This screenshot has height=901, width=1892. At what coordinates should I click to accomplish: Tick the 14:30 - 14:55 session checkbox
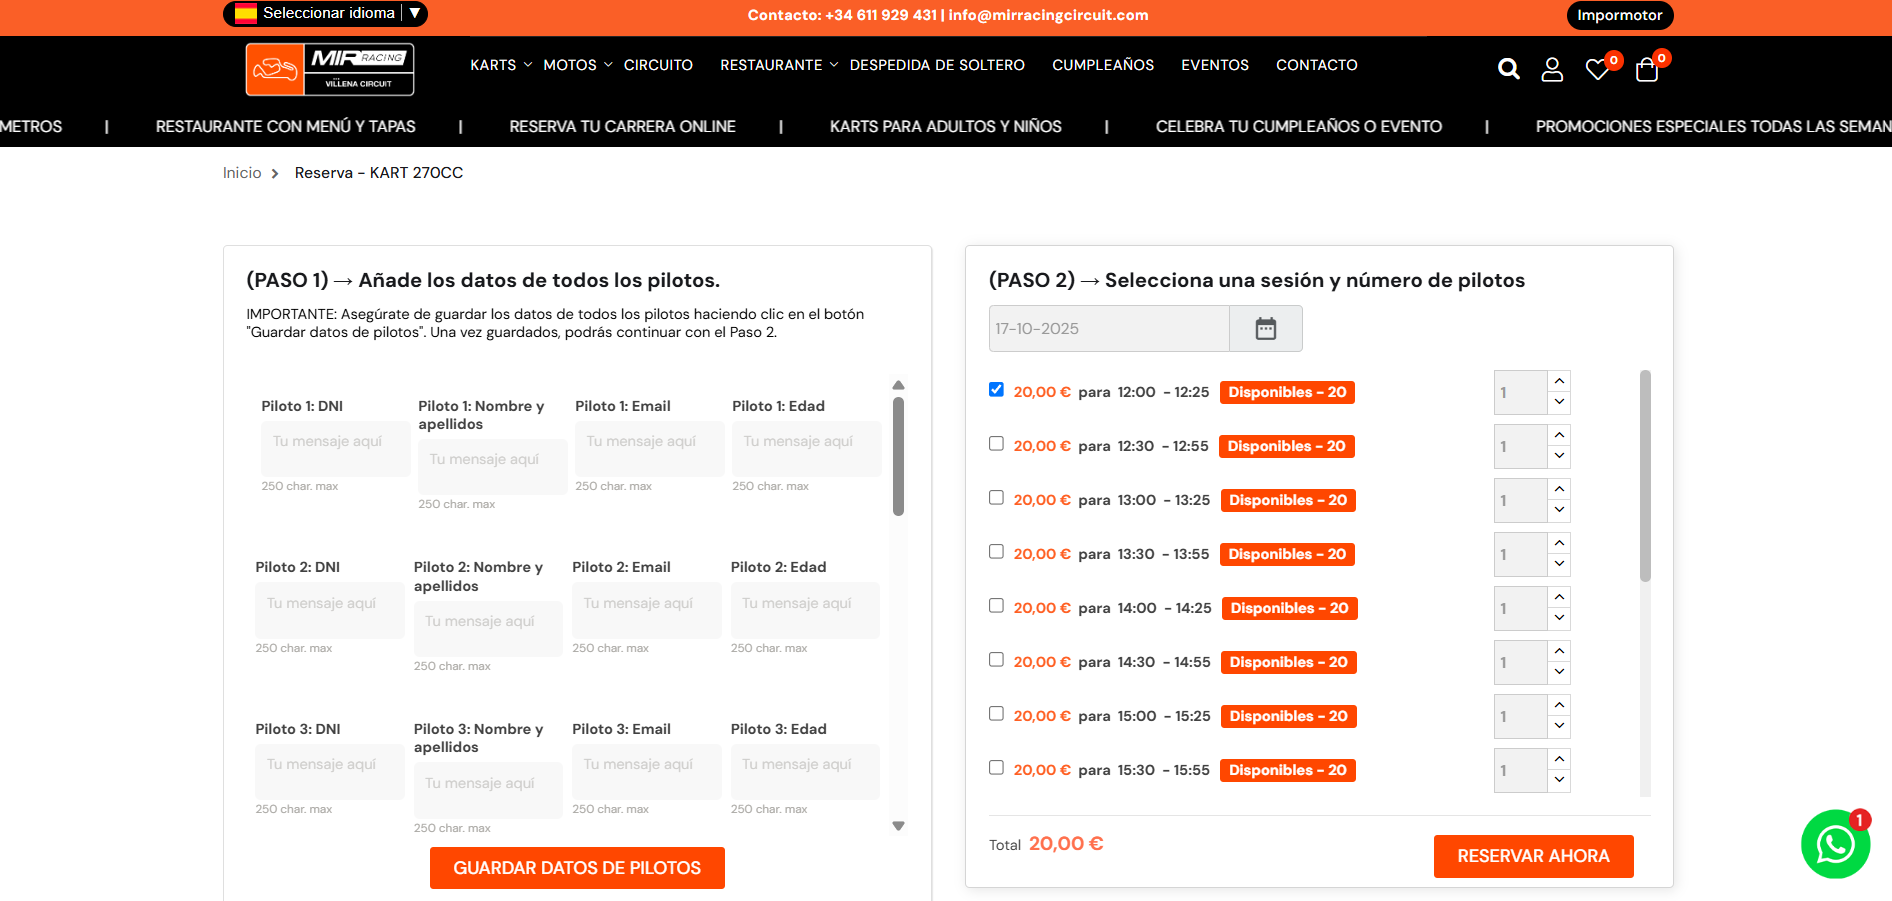point(996,660)
